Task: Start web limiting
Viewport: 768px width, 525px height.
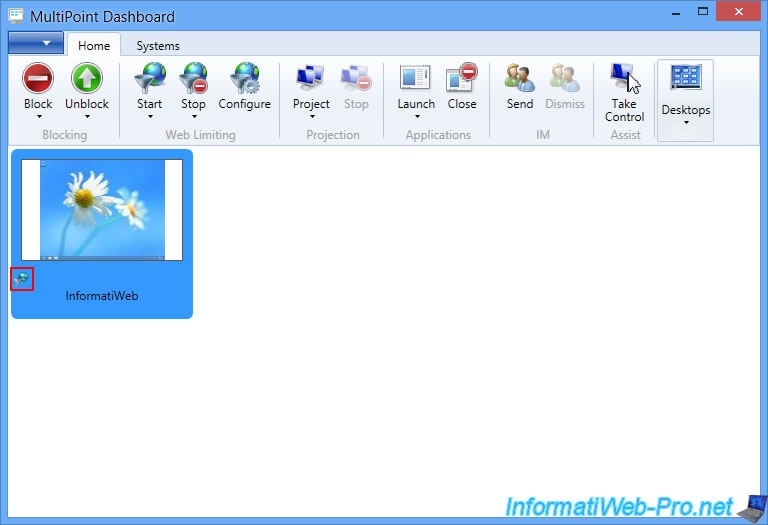Action: [x=149, y=79]
